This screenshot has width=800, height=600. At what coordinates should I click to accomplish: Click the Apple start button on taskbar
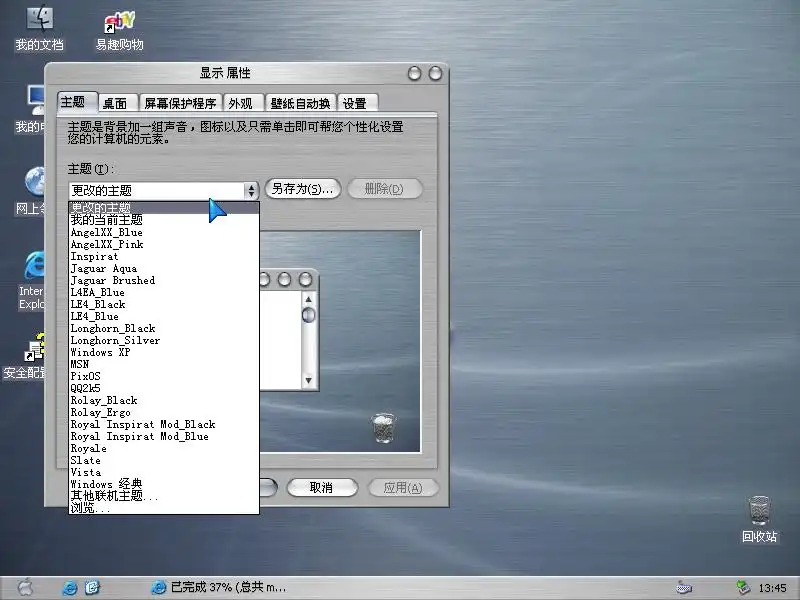[x=26, y=588]
